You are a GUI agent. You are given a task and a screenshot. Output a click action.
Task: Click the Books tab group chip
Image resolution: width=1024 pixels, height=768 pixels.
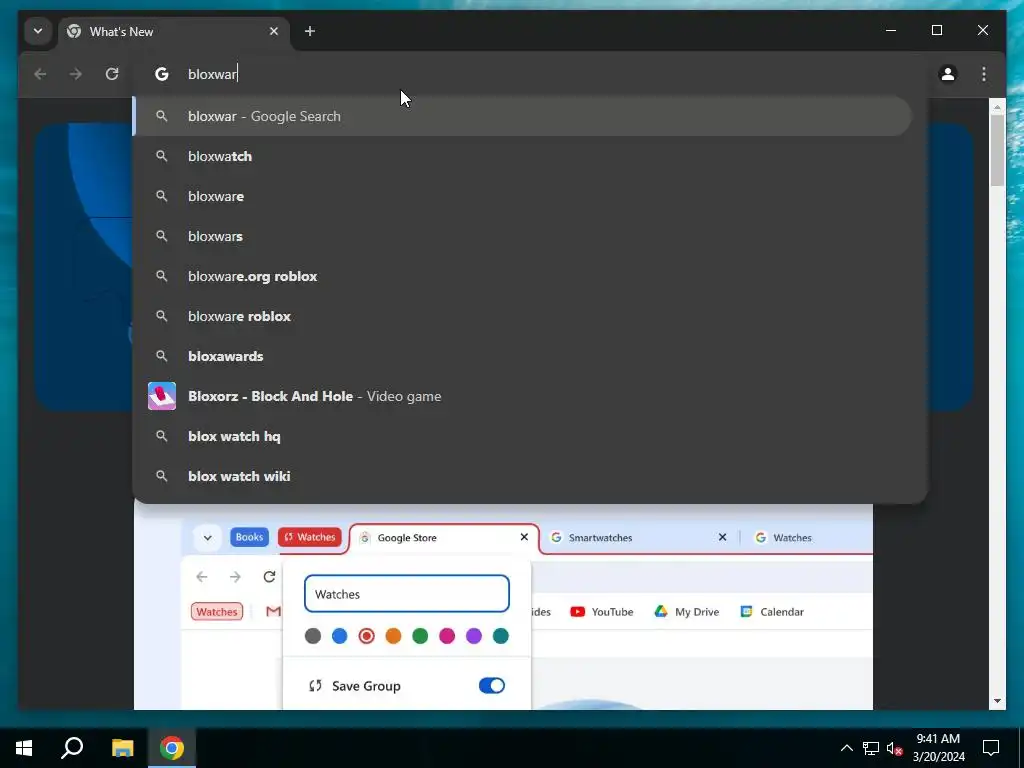point(249,537)
